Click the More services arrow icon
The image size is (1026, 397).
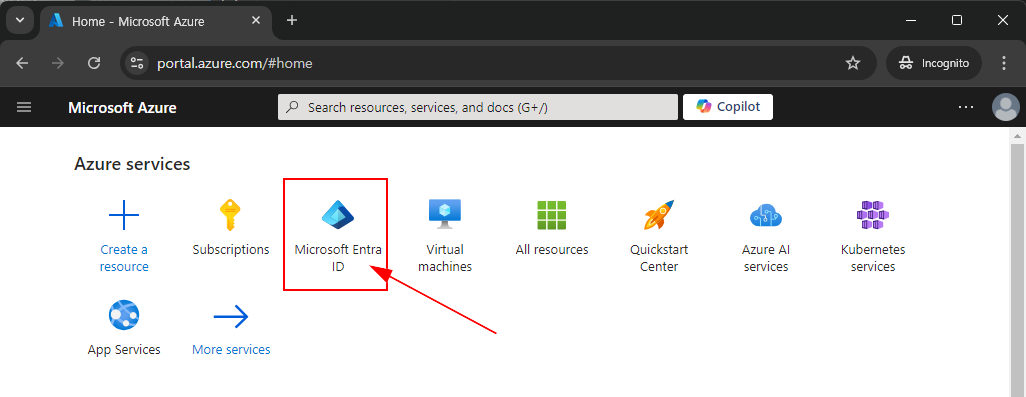231,317
